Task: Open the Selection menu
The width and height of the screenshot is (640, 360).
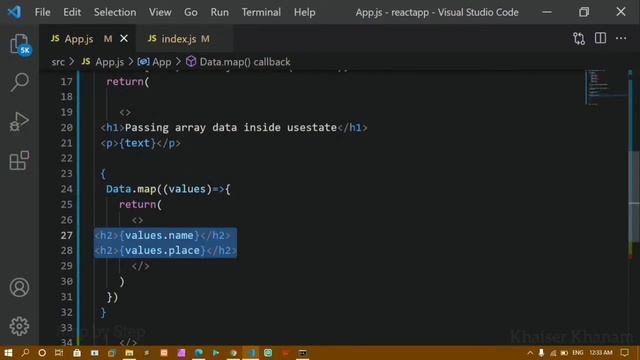Action: 115,12
